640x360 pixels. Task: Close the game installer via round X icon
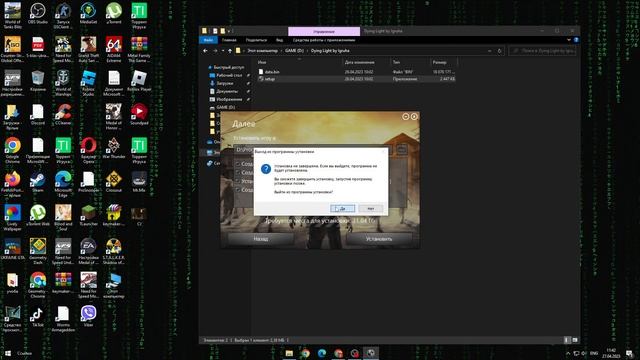[x=414, y=117]
